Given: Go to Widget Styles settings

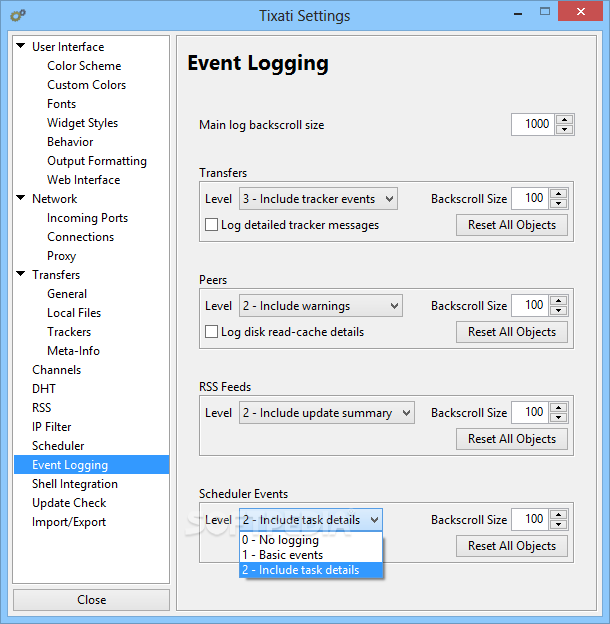Looking at the screenshot, I should point(82,123).
